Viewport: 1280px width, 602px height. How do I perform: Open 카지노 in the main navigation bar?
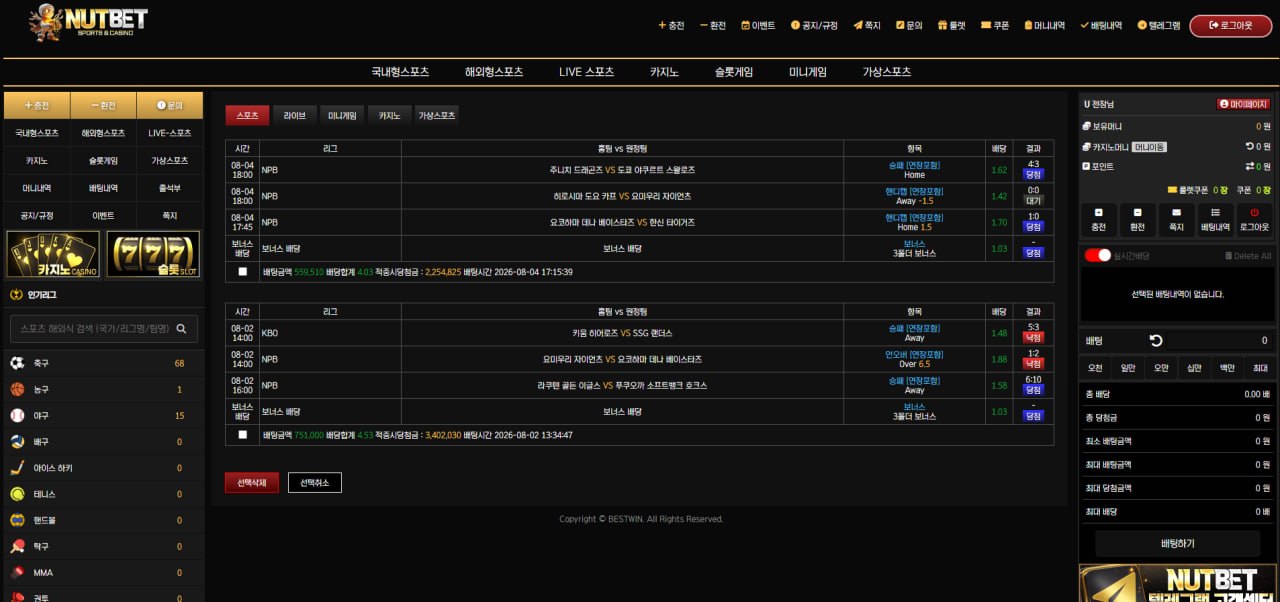664,72
